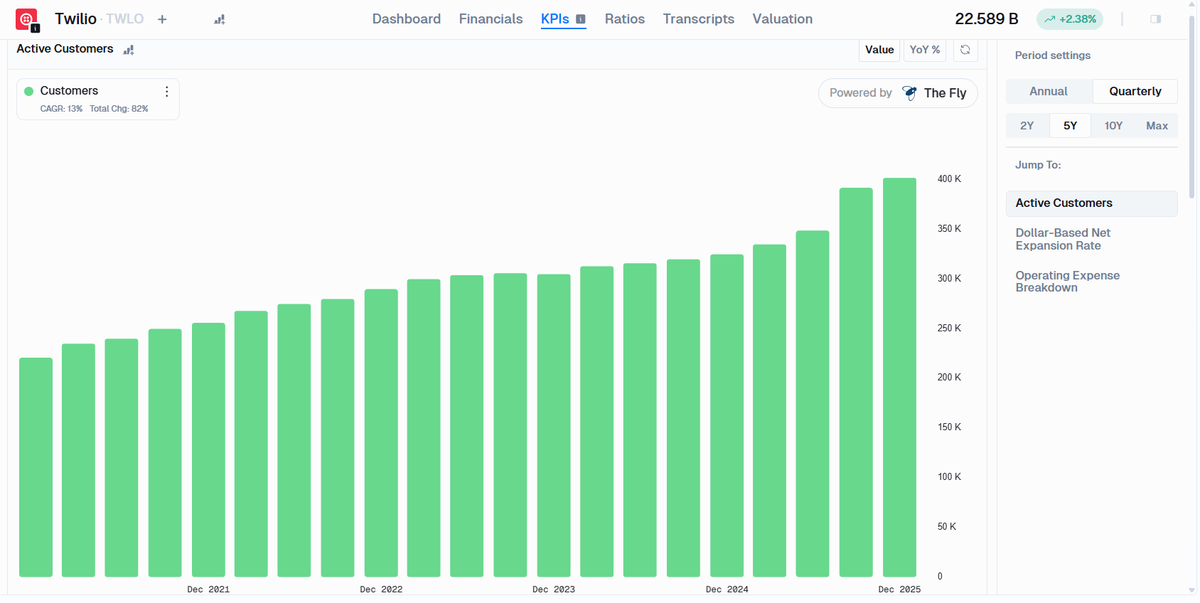This screenshot has height=603, width=1200.
Task: Click the Dec 2022 axis label
Action: [x=381, y=590]
